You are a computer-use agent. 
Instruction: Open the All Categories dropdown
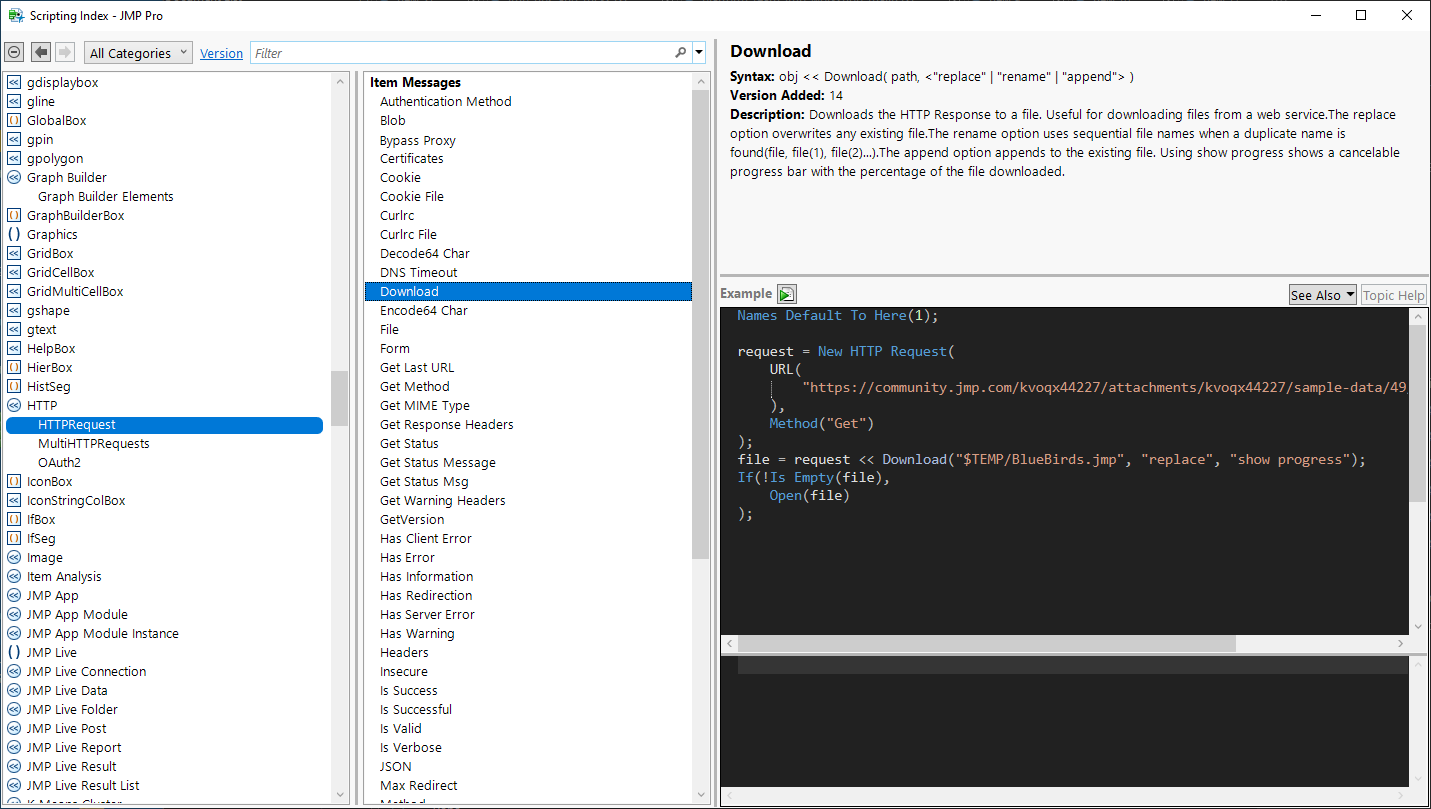pyautogui.click(x=138, y=54)
